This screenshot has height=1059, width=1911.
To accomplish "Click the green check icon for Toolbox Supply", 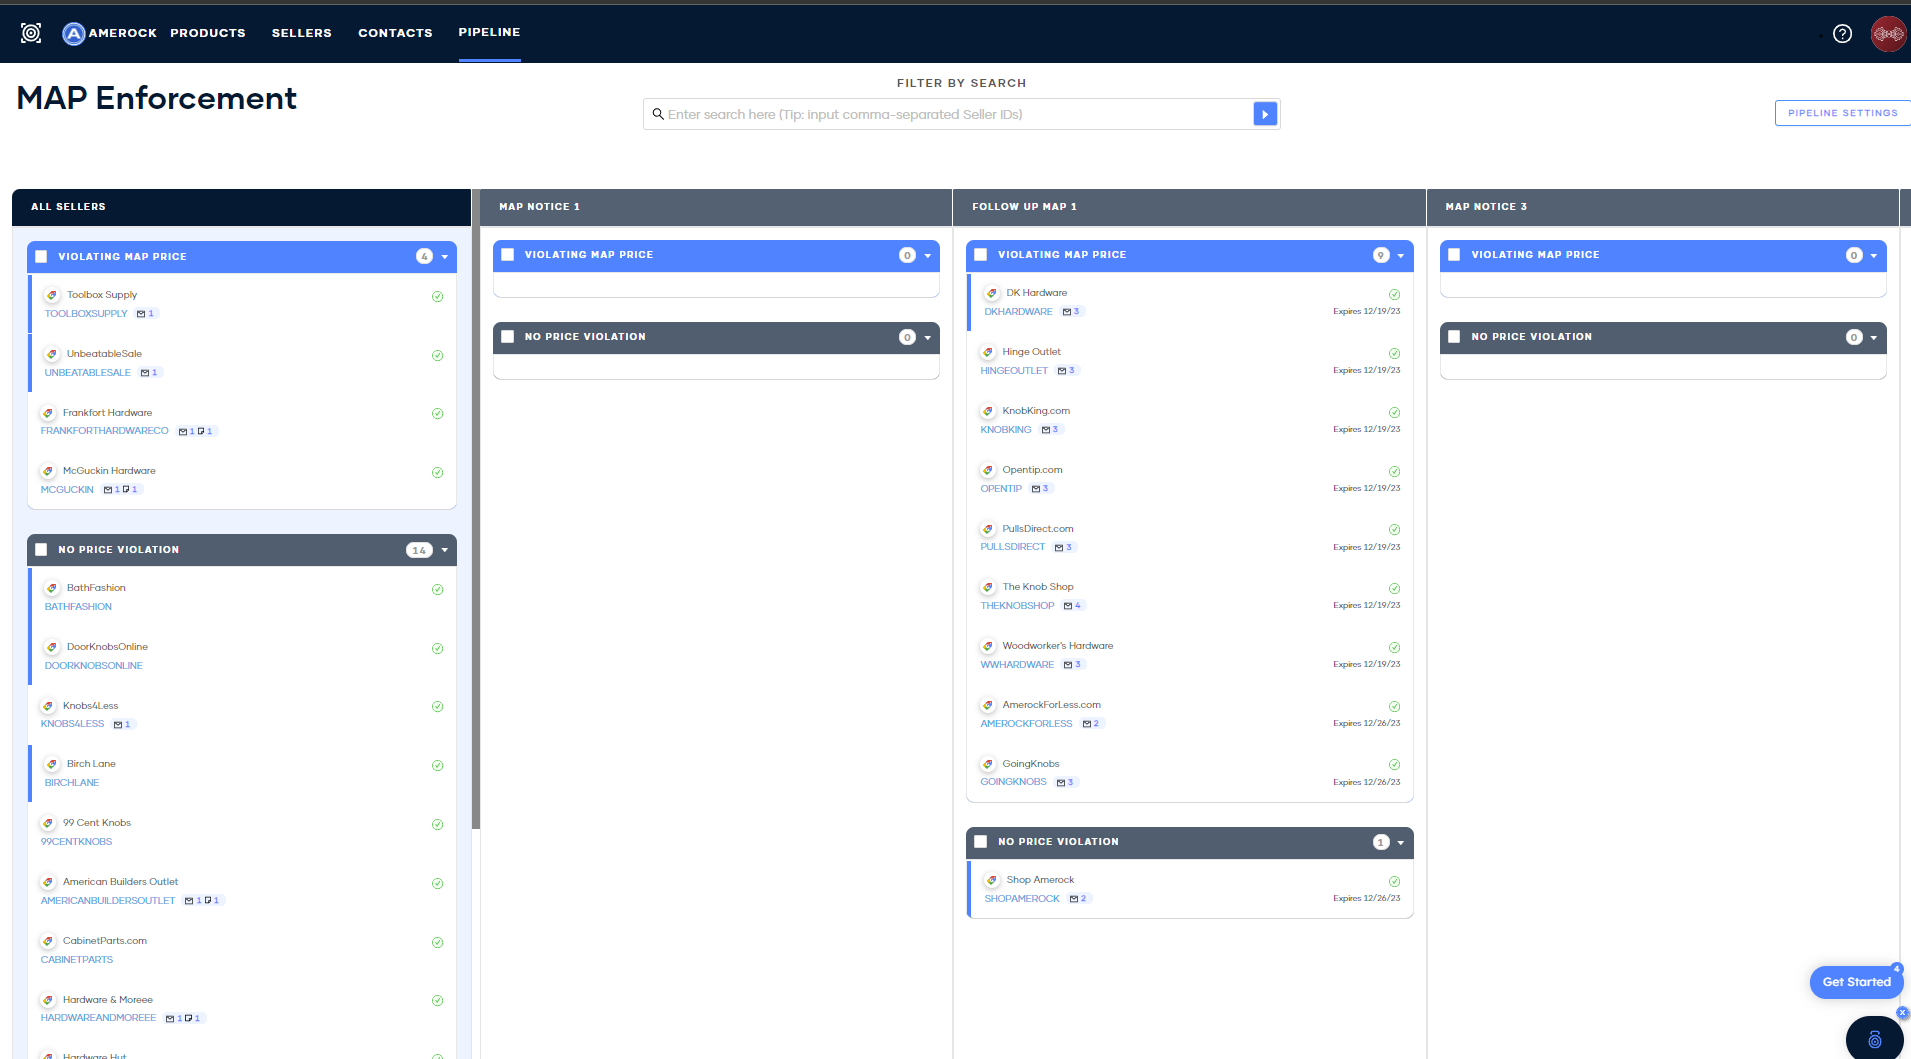I will pos(437,296).
